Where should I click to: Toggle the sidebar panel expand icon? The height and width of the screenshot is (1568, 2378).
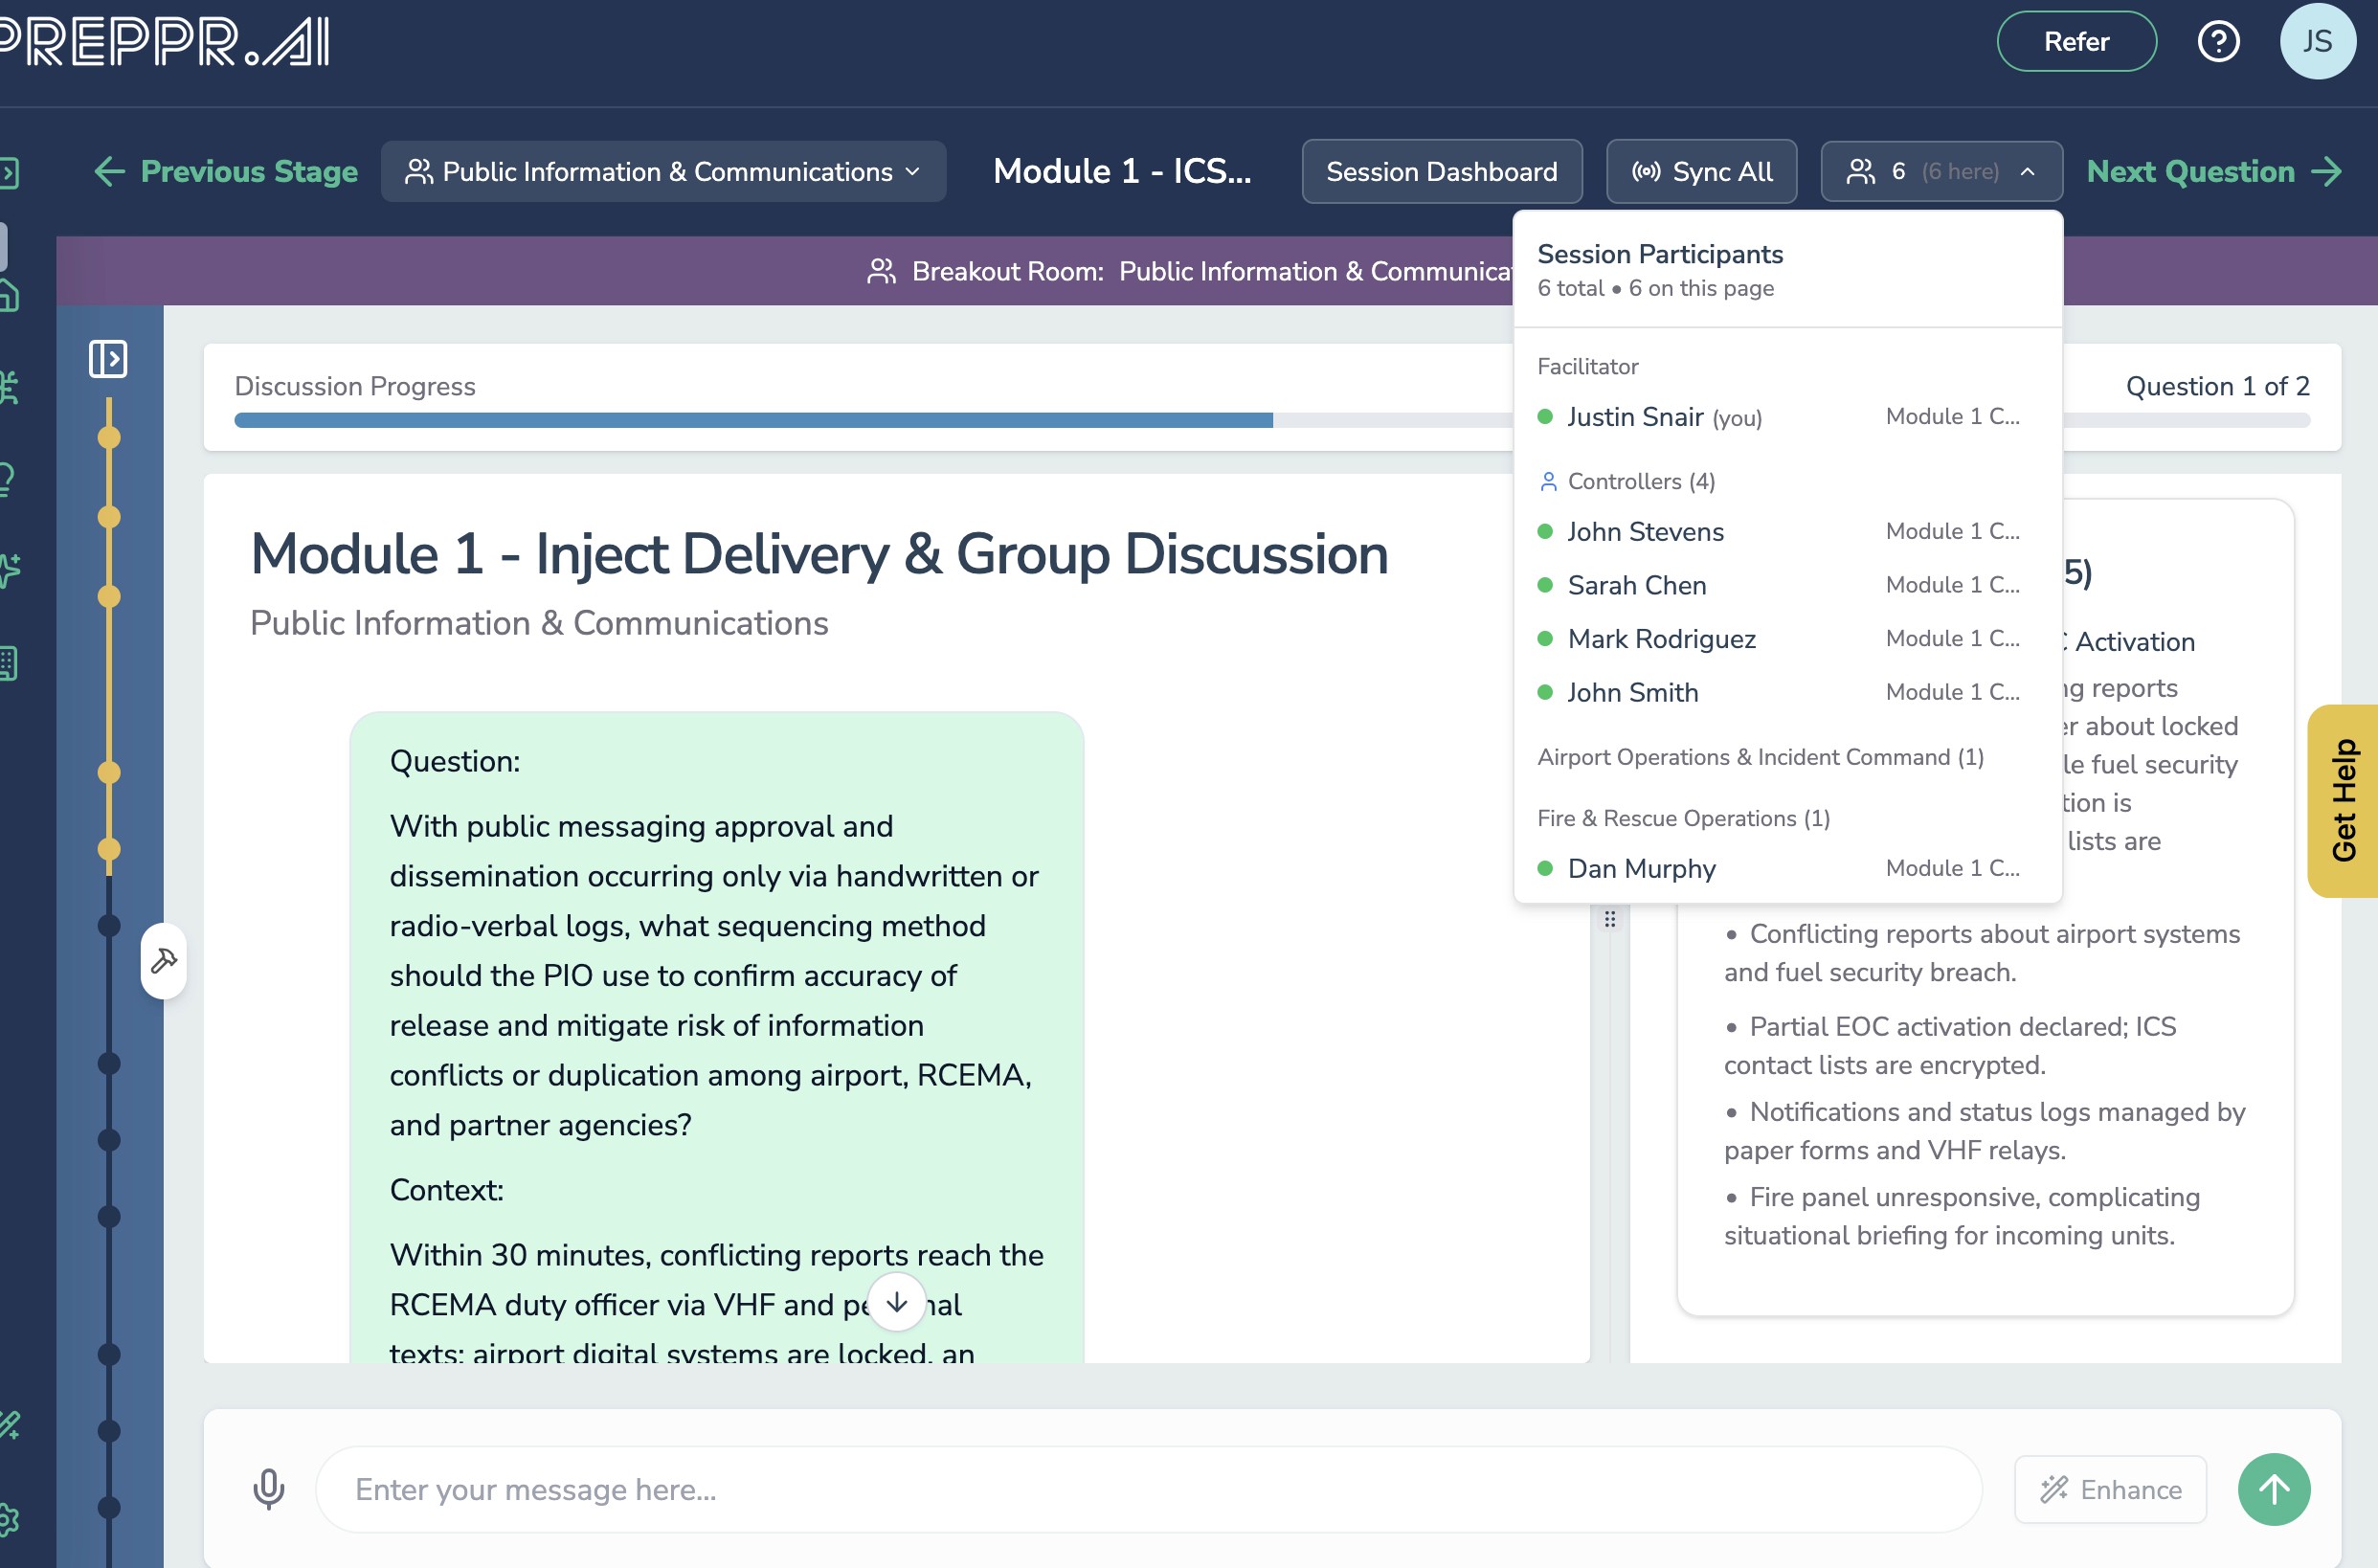click(108, 359)
